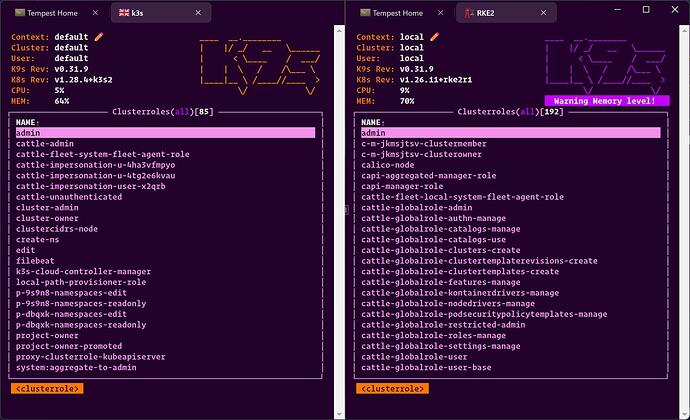Click the Warning Memory level banner
The width and height of the screenshot is (690, 420).
click(x=607, y=101)
